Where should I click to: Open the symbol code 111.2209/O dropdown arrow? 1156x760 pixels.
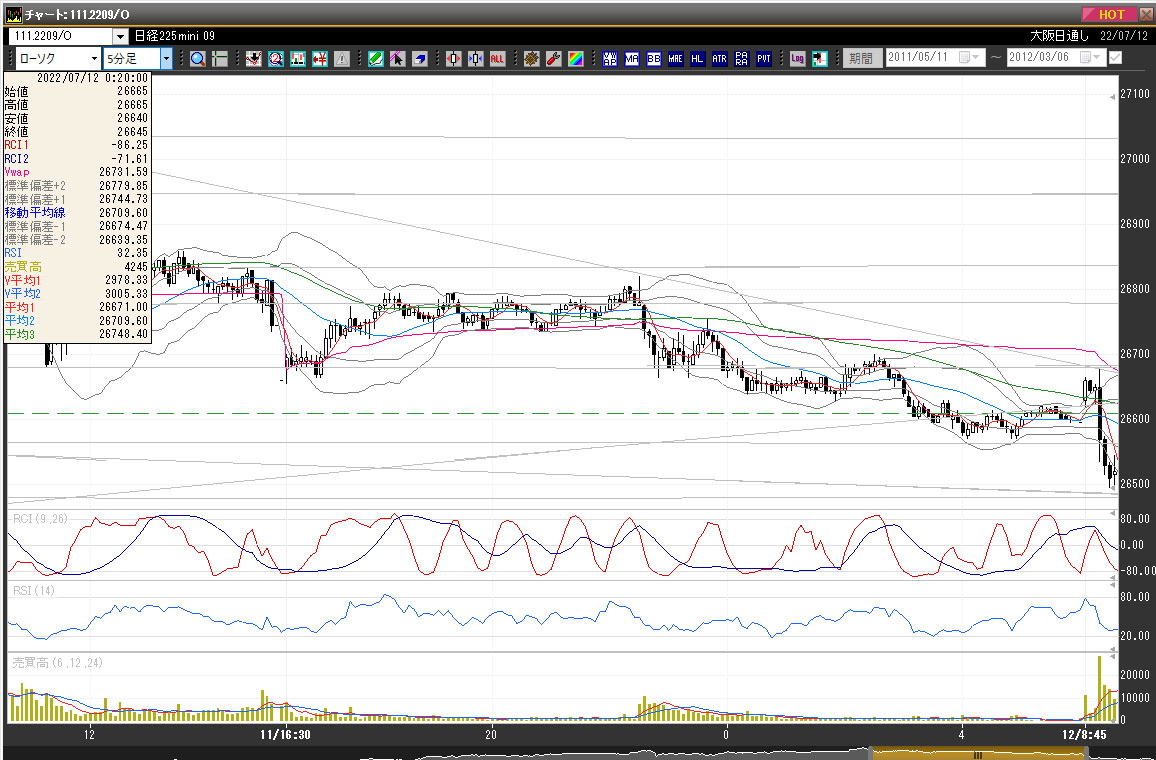121,35
